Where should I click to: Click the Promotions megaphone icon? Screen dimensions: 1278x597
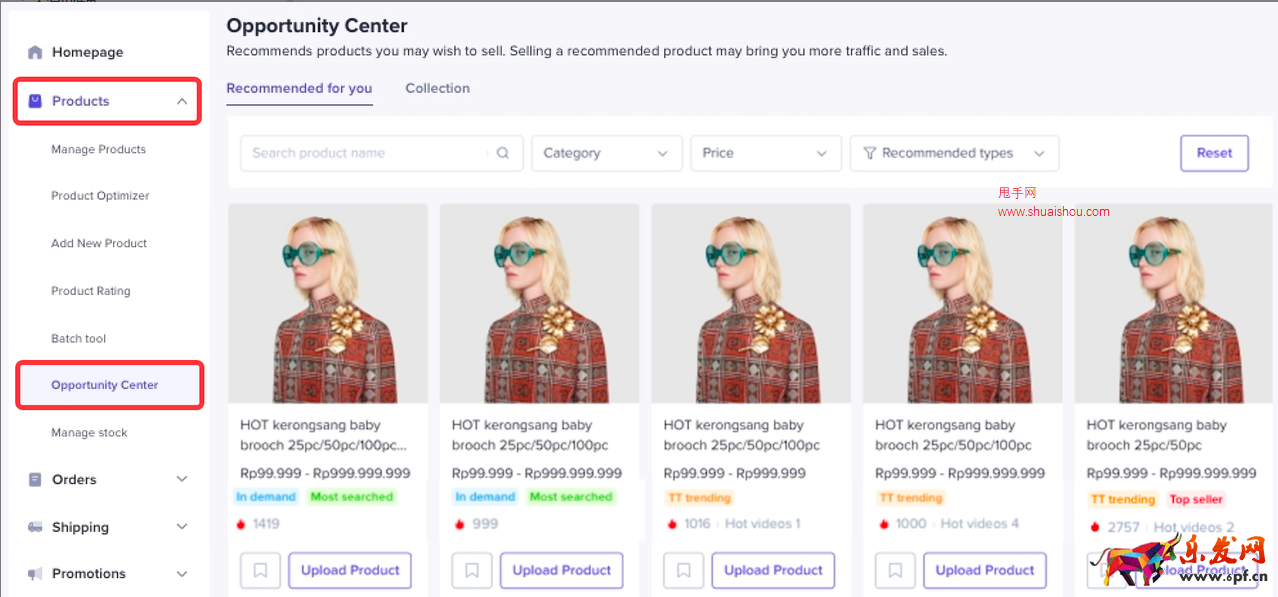click(35, 574)
